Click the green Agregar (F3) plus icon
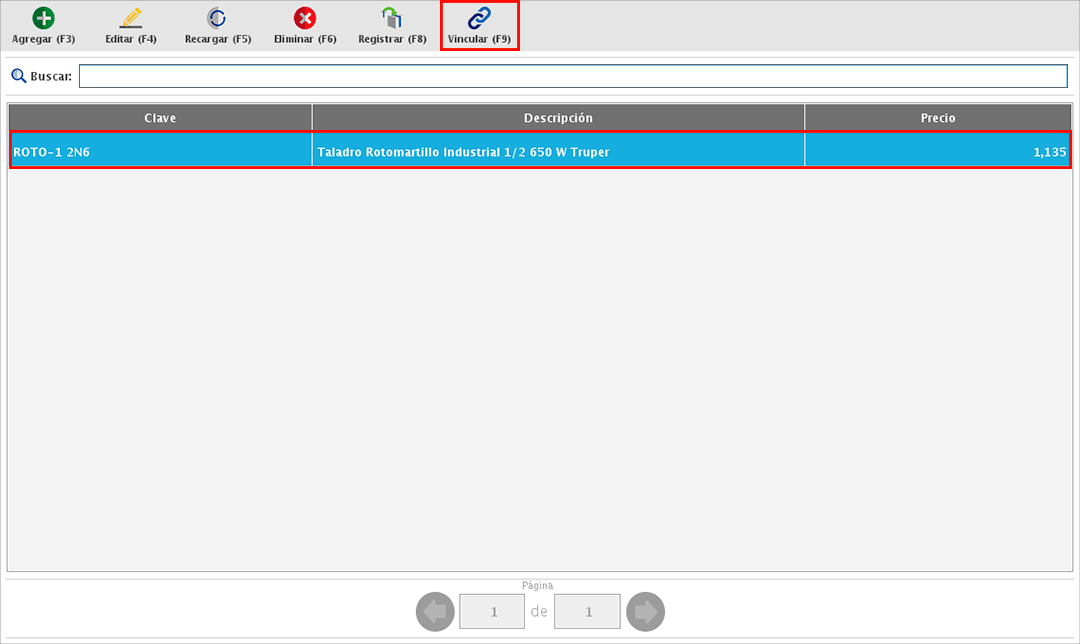 (x=44, y=19)
